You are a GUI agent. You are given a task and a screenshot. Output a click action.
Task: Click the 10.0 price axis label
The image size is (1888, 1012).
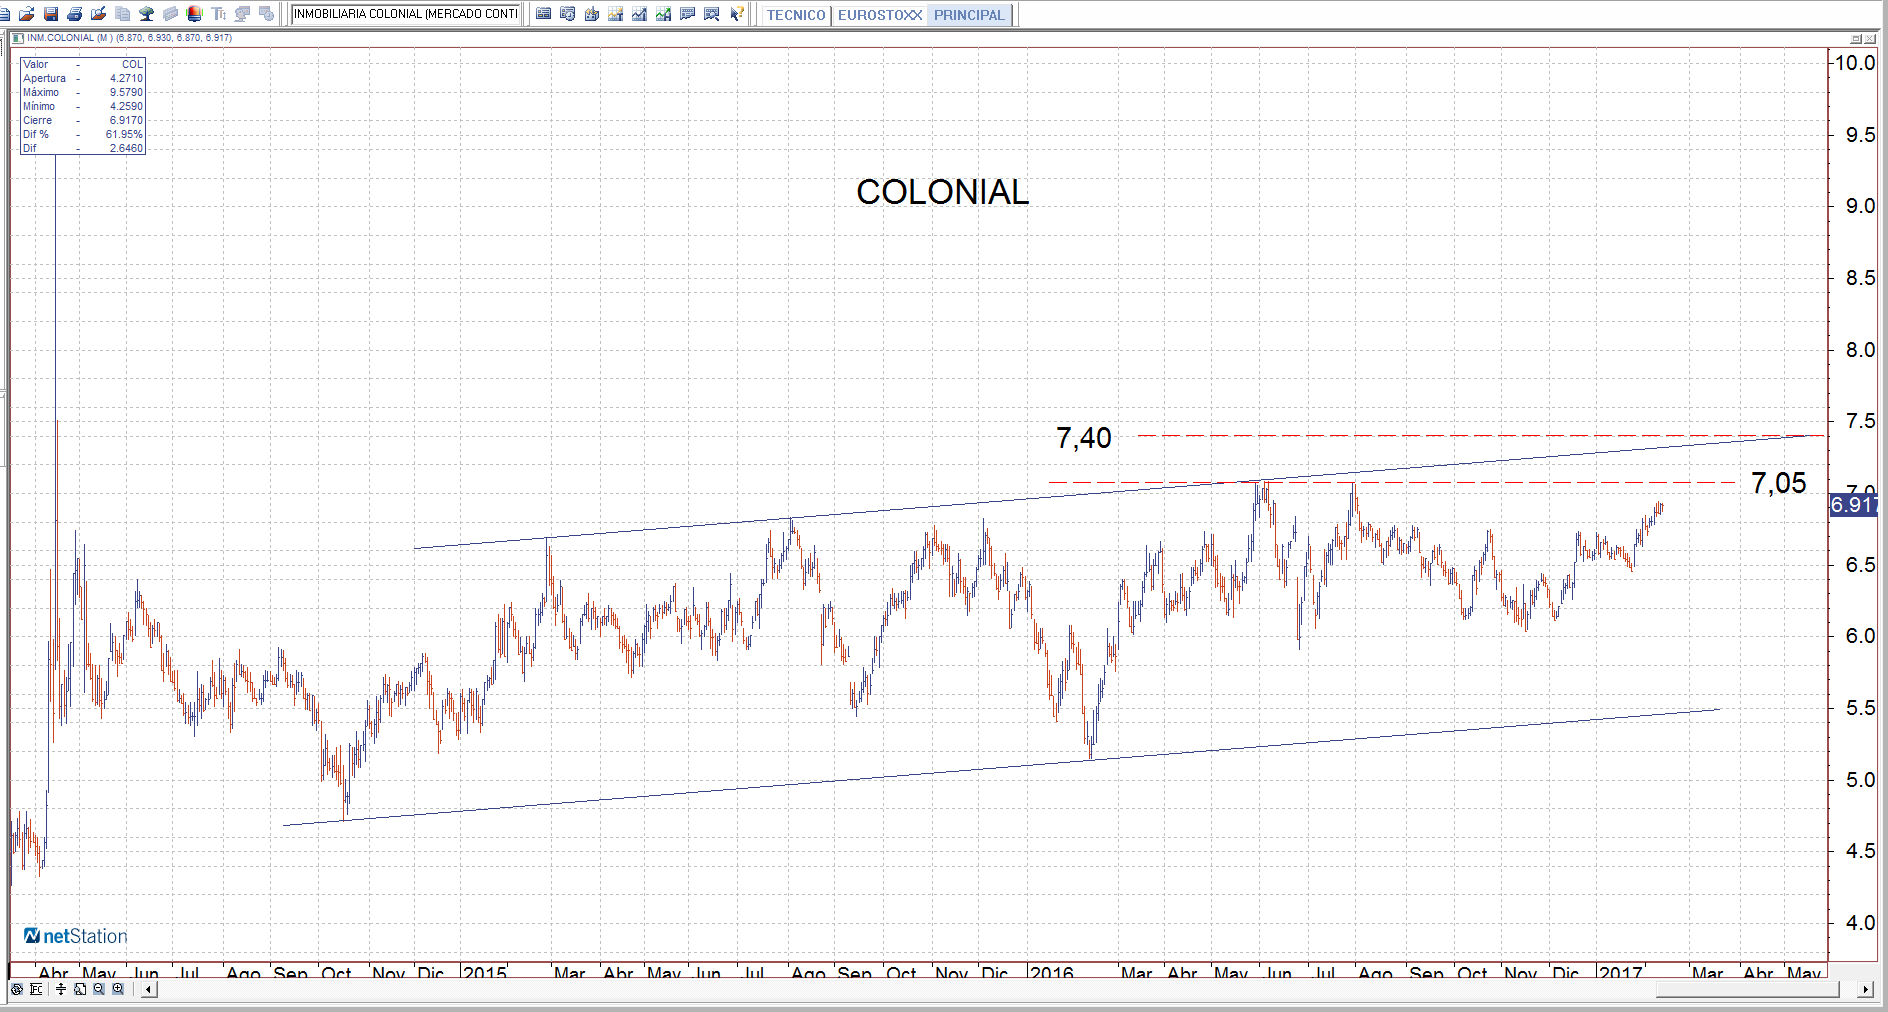tap(1855, 63)
